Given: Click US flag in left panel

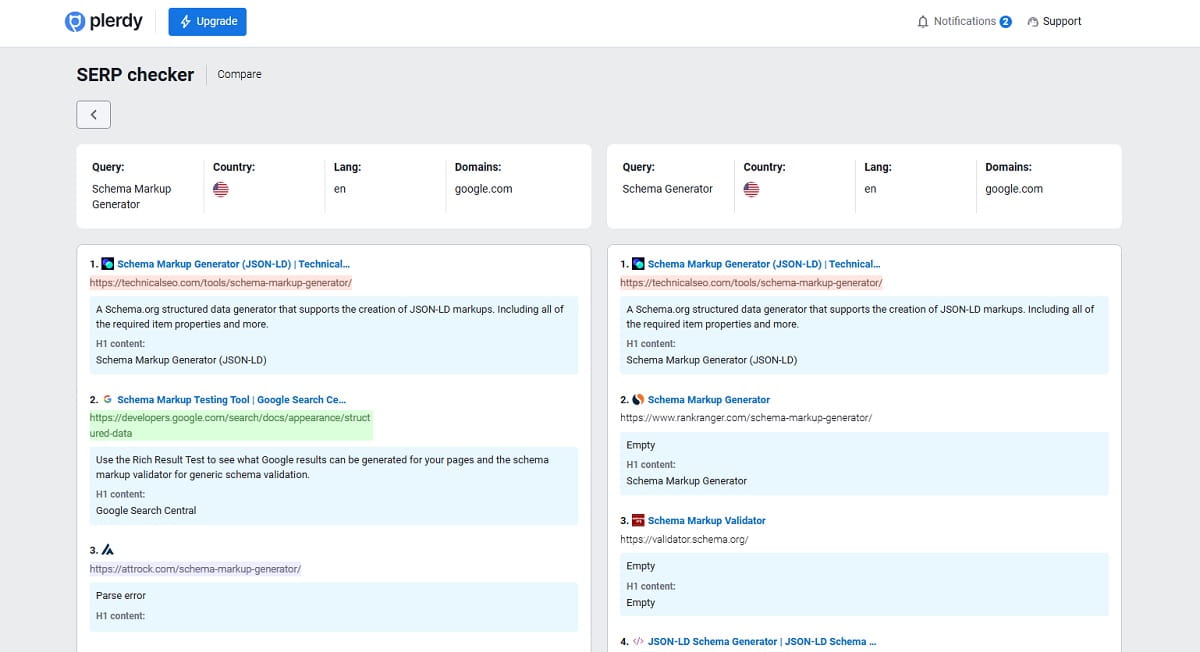Looking at the screenshot, I should (221, 189).
